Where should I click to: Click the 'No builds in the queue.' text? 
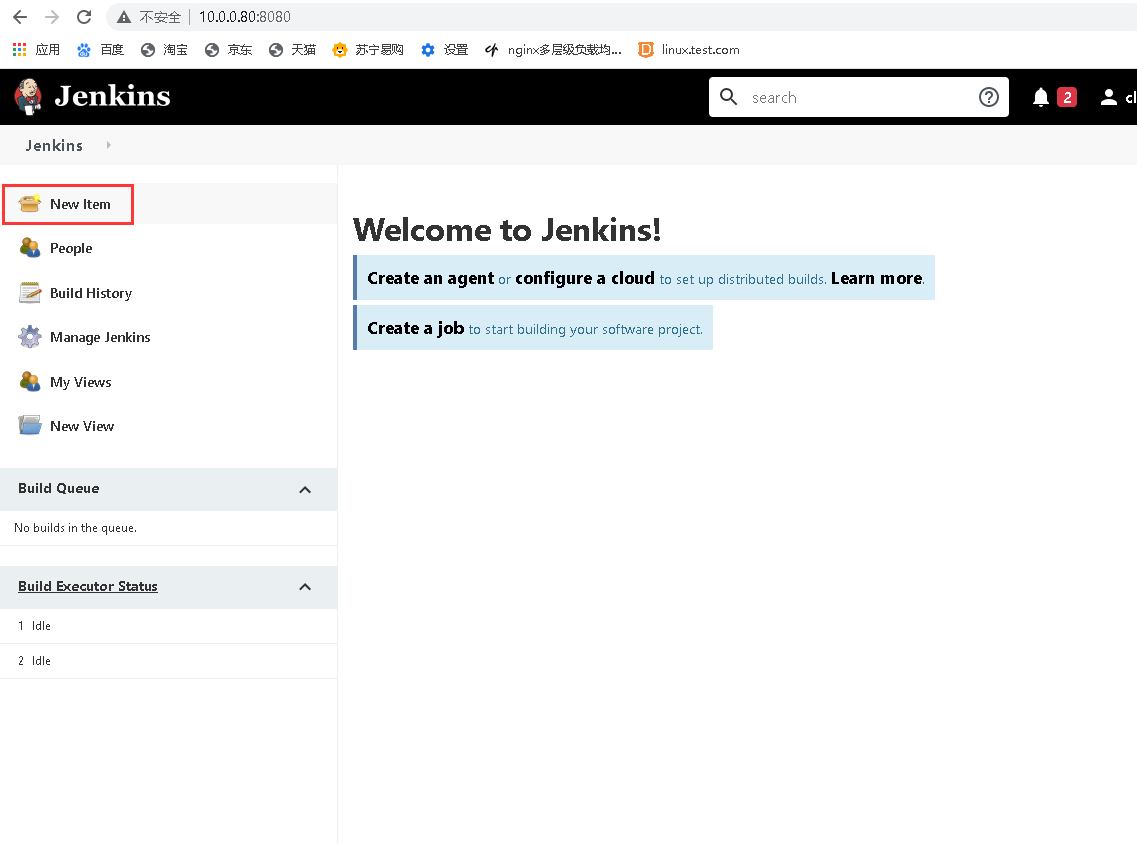pyautogui.click(x=75, y=528)
